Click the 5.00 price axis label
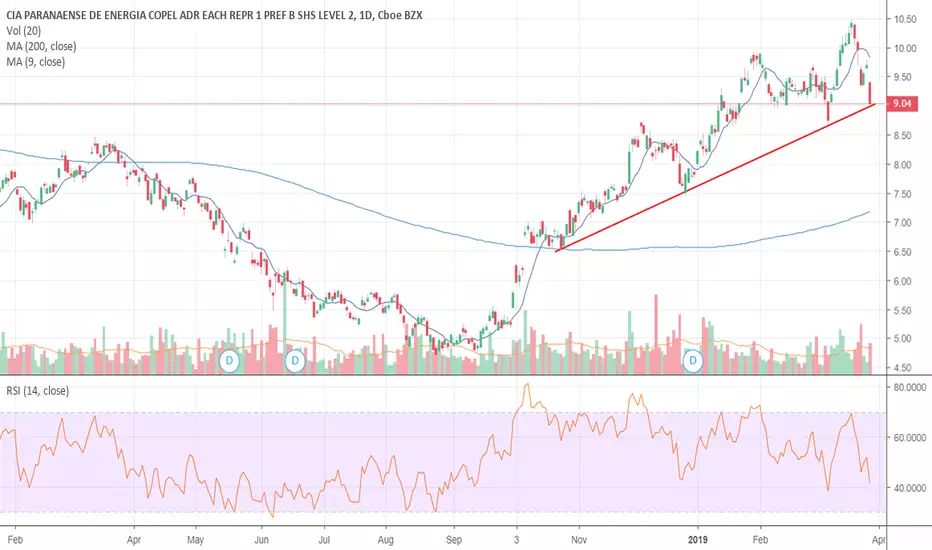 pyautogui.click(x=905, y=338)
